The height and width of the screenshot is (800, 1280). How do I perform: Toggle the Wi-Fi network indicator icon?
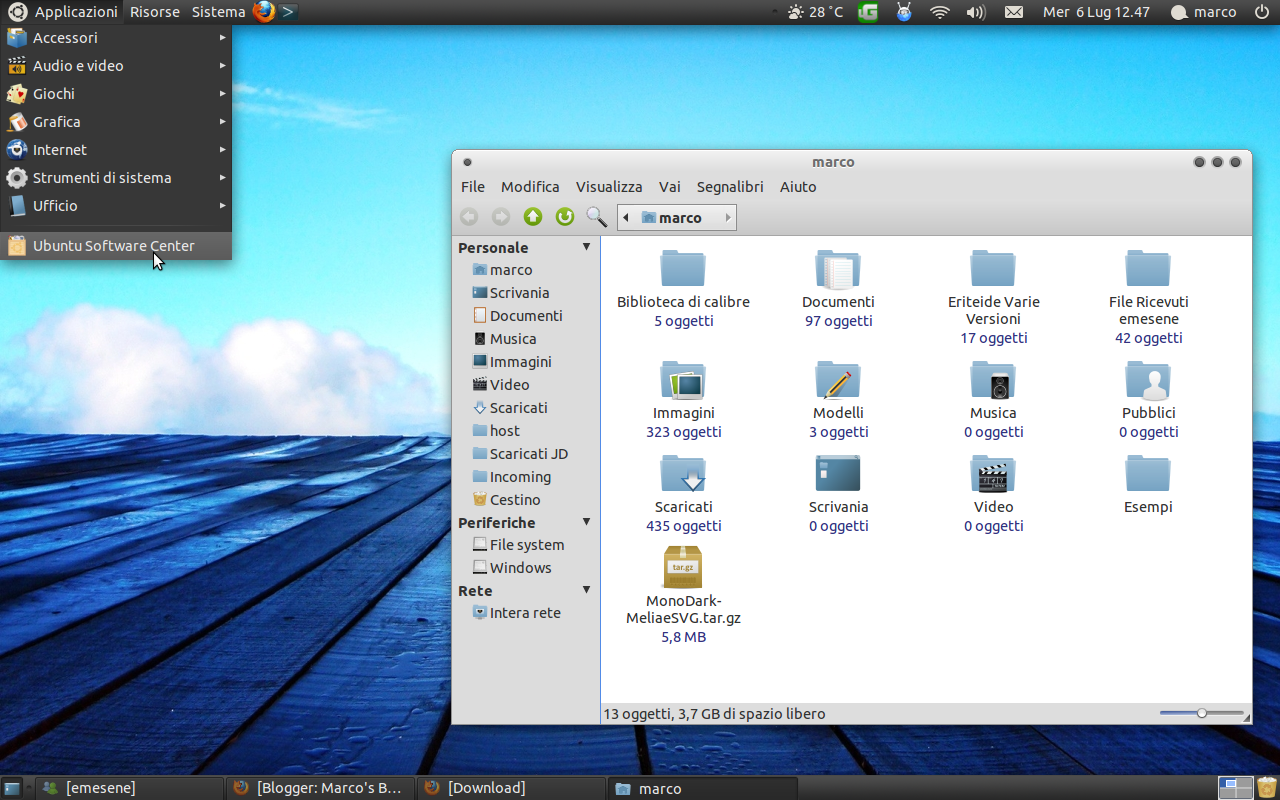(939, 12)
